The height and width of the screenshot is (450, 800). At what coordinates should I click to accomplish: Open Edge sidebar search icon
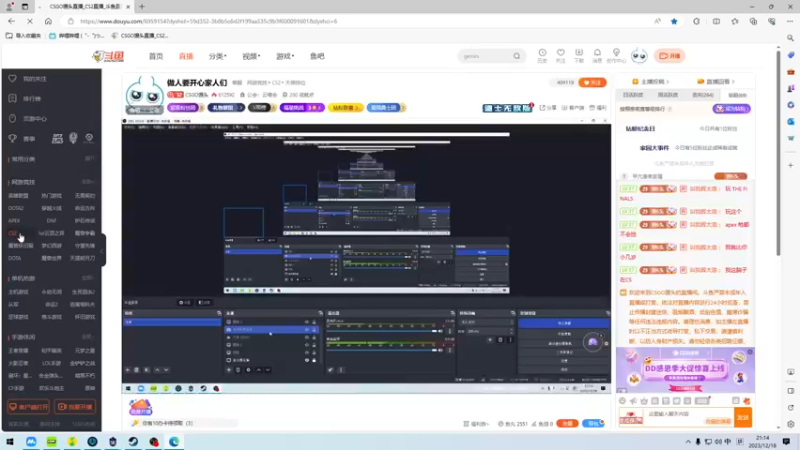click(x=790, y=38)
